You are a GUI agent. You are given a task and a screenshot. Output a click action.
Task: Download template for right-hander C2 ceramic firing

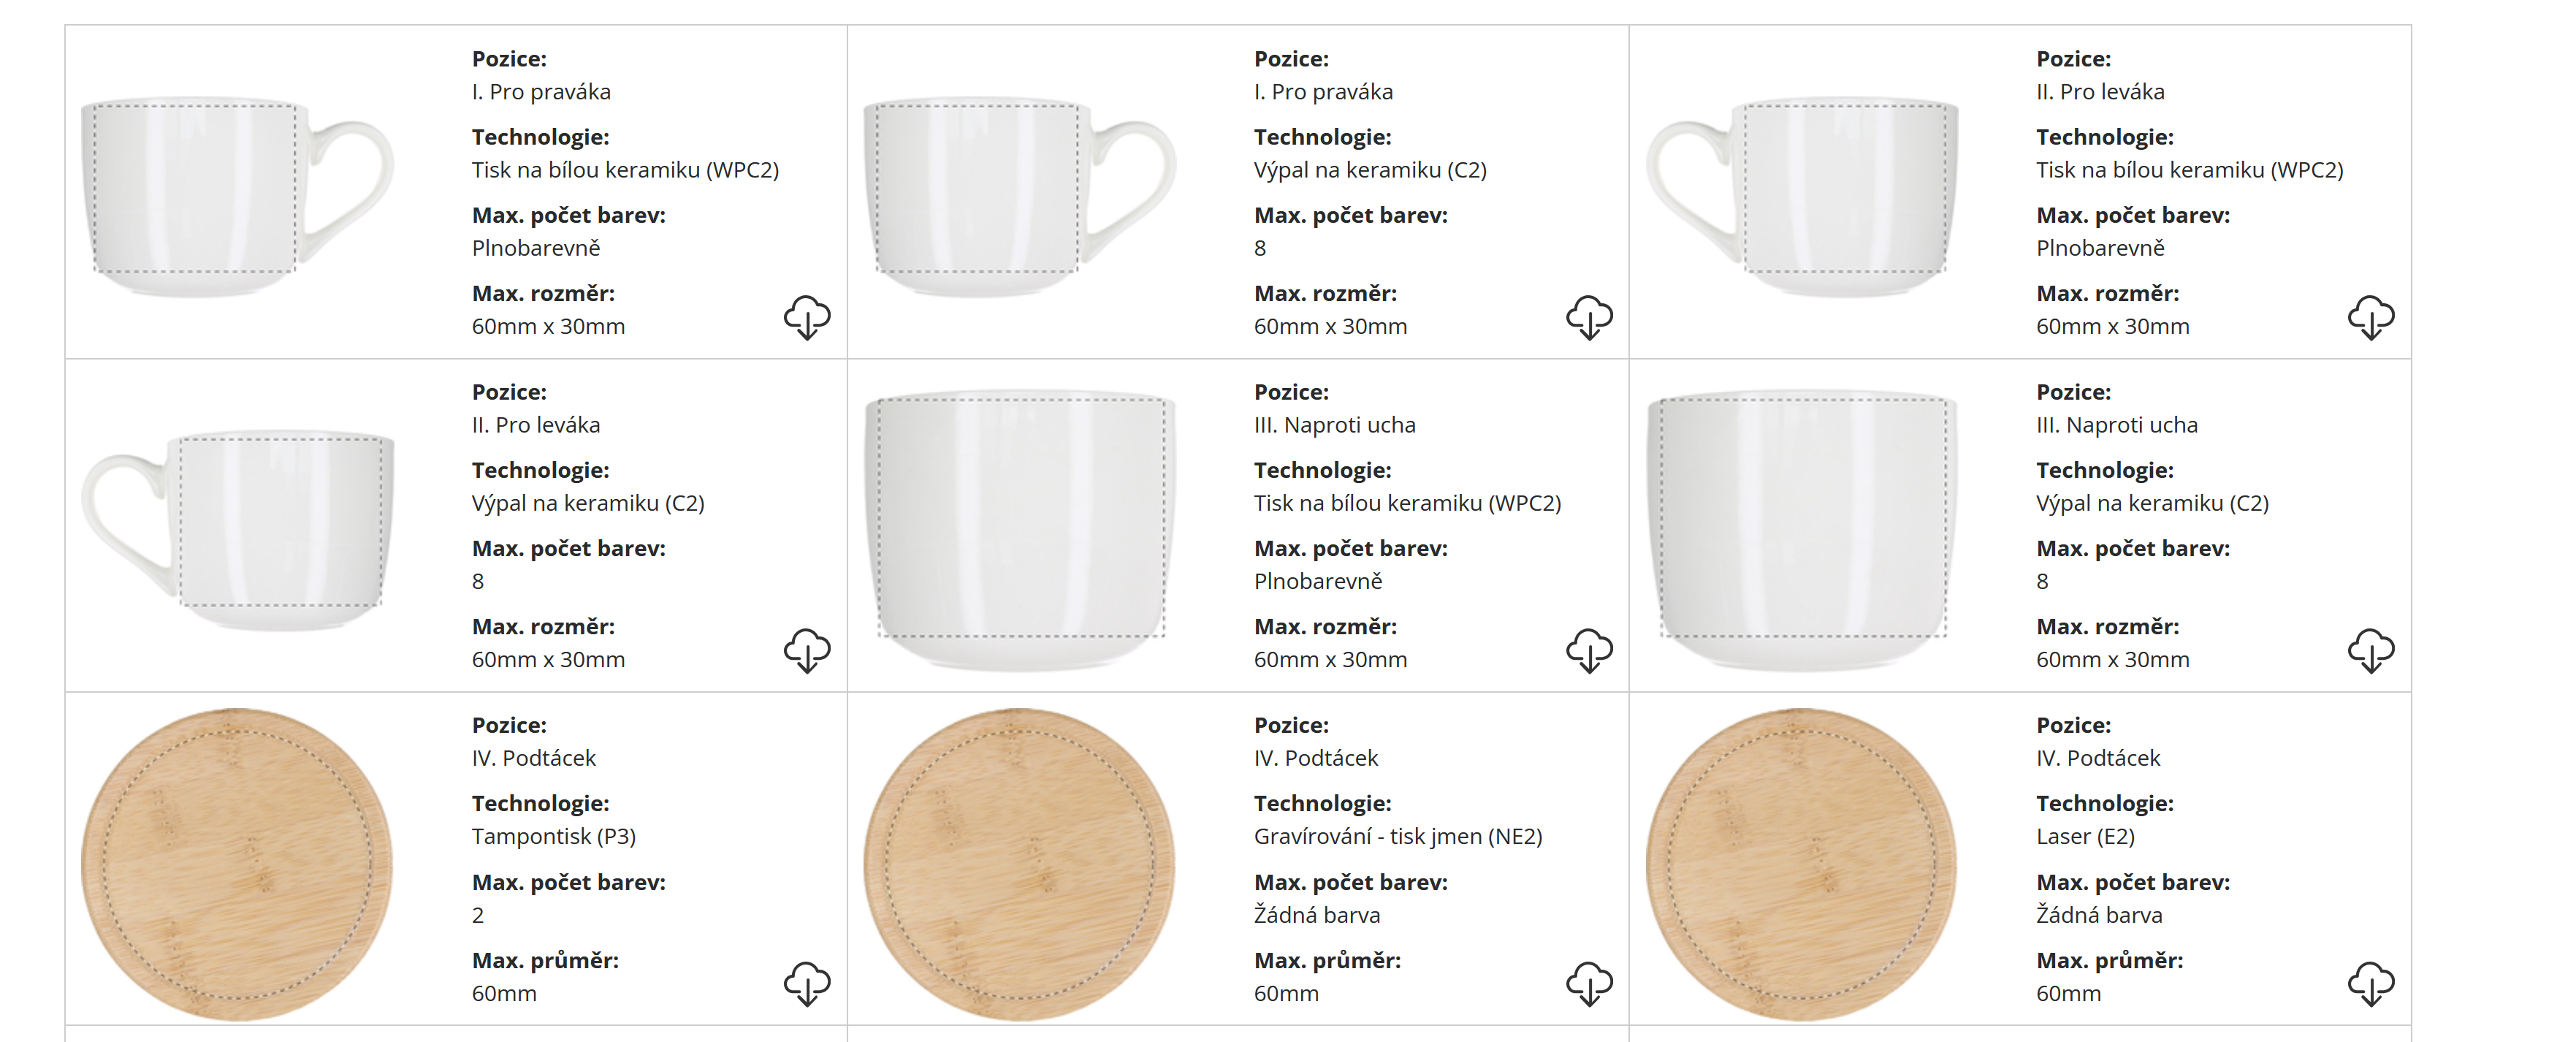pos(1588,317)
